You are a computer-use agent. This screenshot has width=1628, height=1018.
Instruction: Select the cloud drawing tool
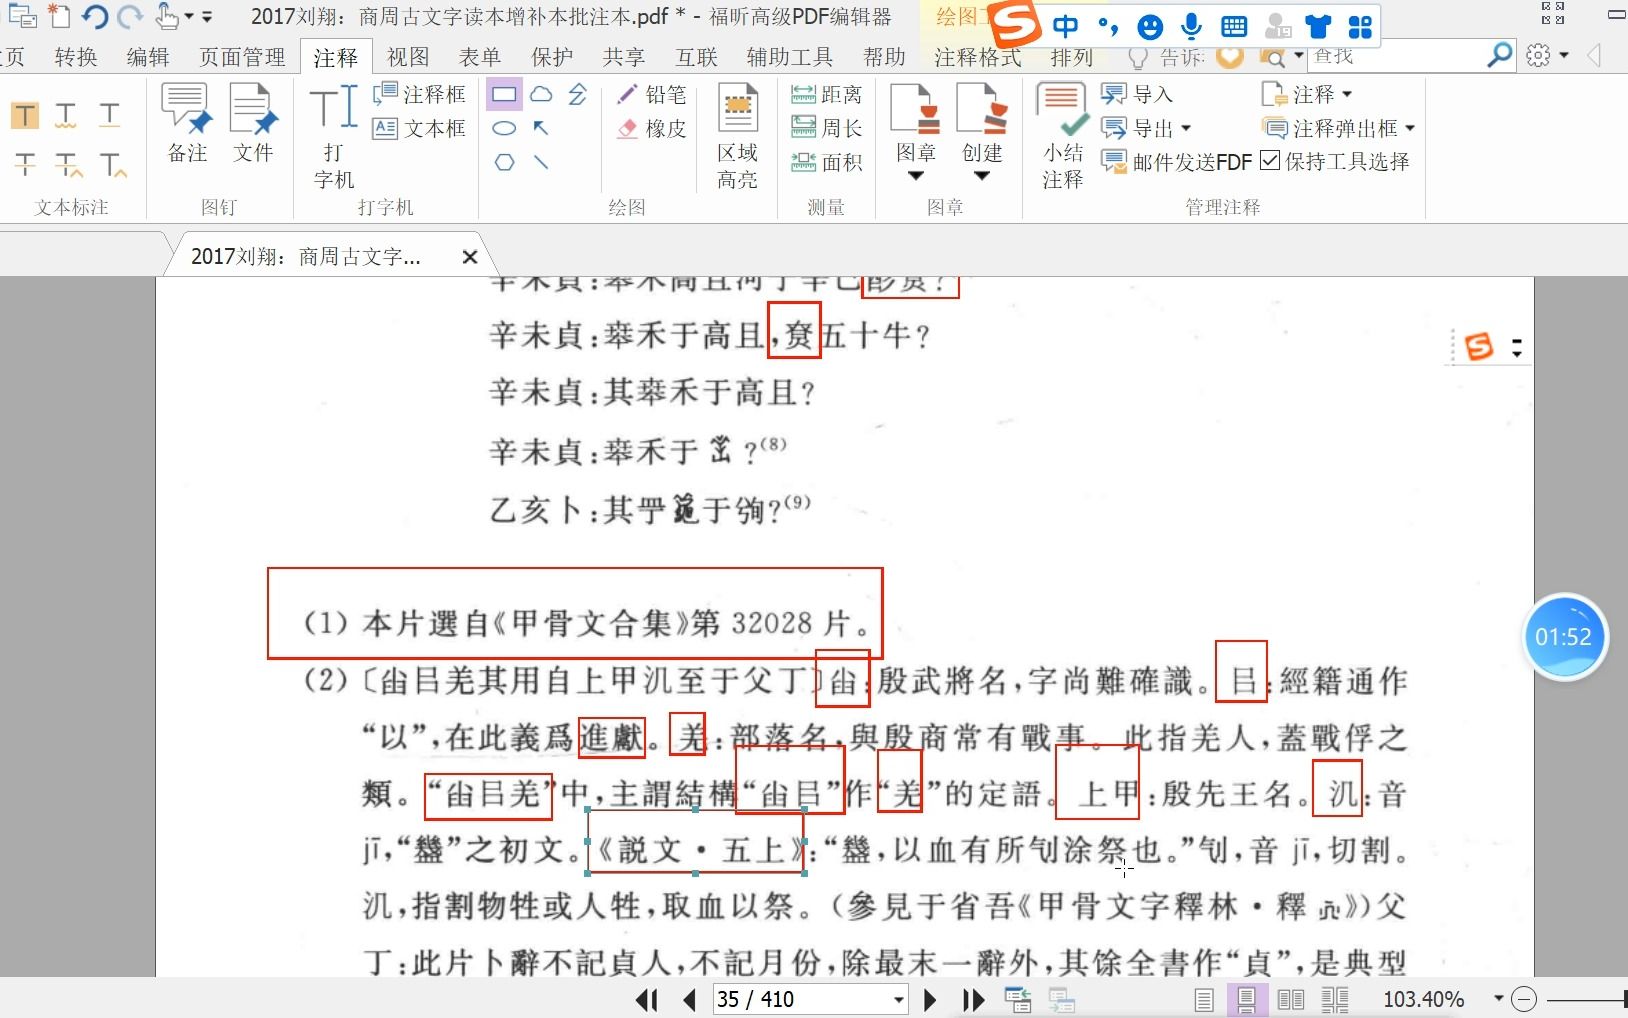pyautogui.click(x=541, y=95)
